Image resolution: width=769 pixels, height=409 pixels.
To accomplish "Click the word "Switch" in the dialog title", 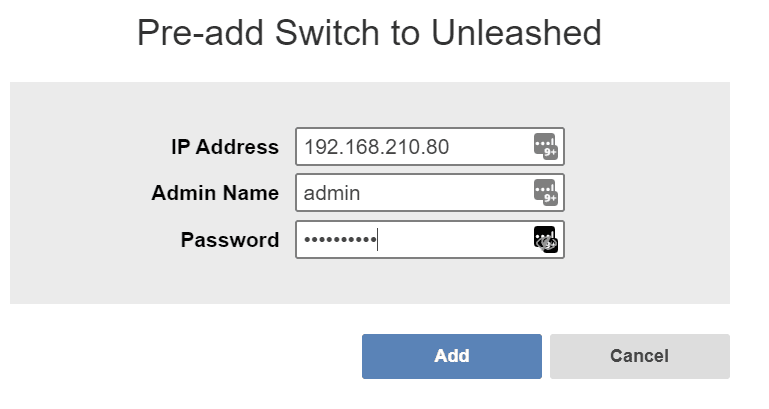I will 327,33.
